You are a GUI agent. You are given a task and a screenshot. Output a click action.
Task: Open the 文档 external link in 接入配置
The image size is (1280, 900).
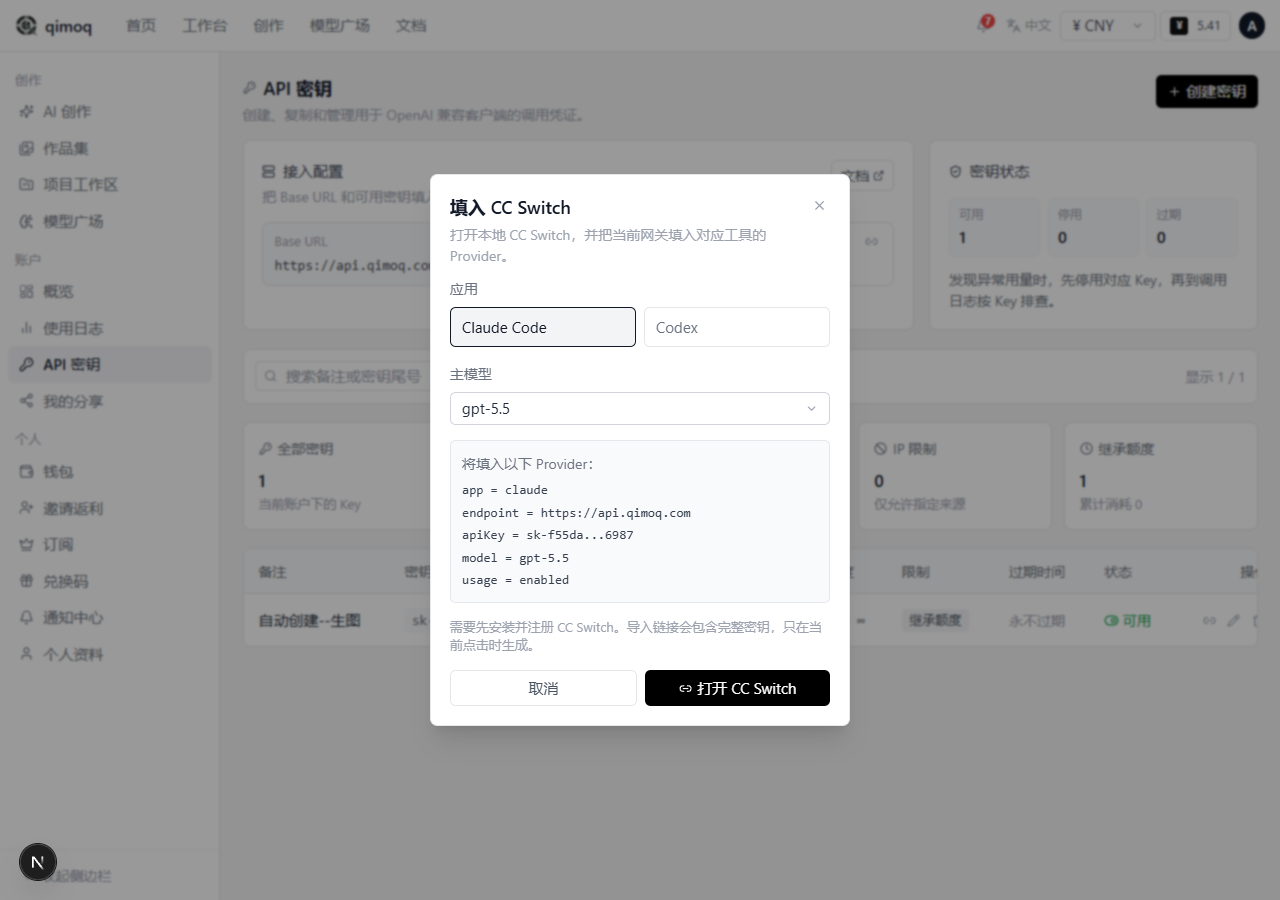[x=863, y=175]
